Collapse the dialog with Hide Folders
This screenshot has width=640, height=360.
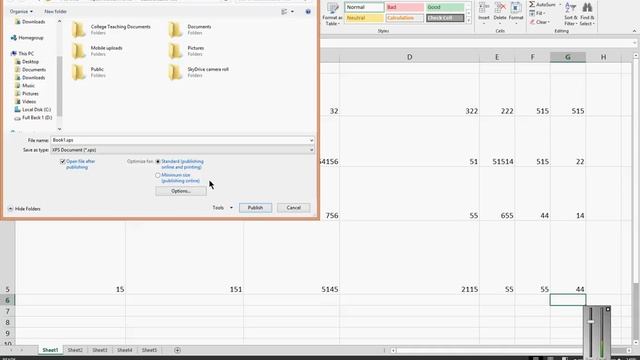click(24, 209)
